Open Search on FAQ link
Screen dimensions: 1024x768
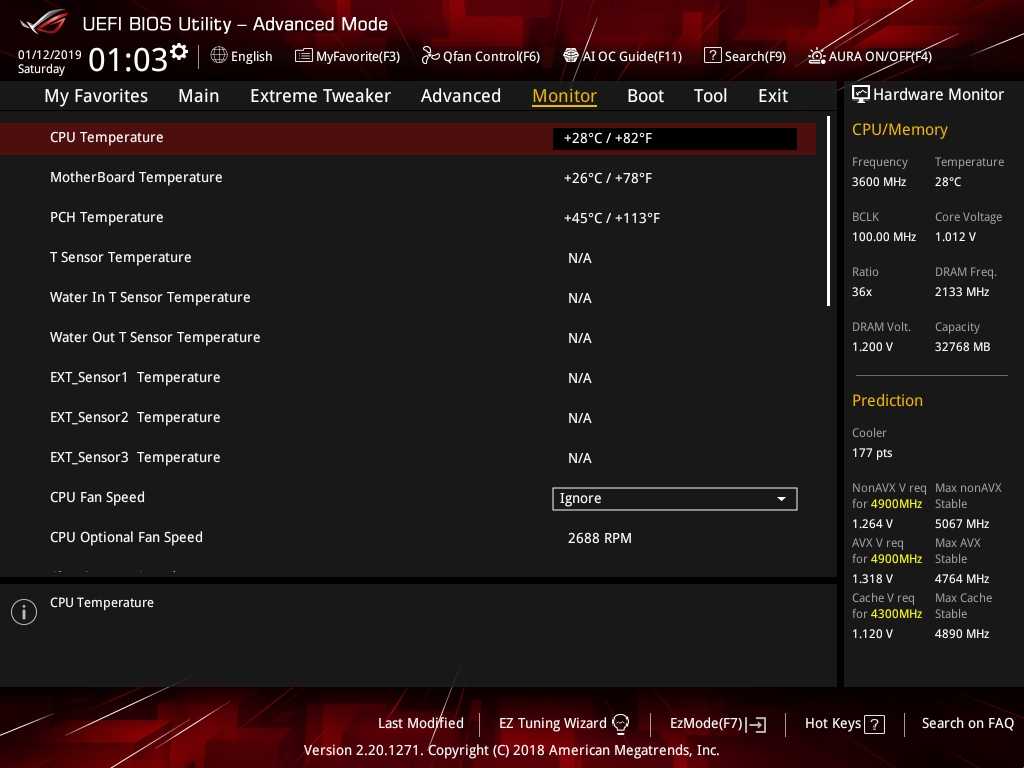967,723
